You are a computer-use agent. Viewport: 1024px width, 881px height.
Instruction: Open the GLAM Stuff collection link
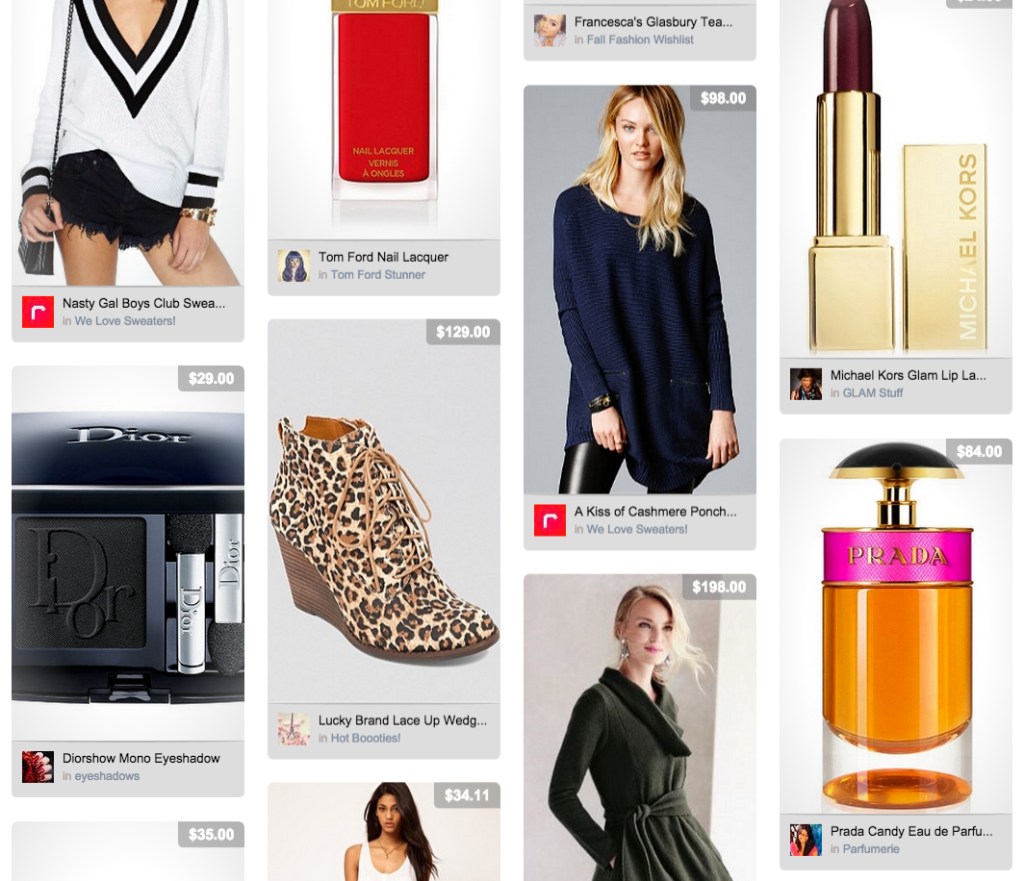(x=872, y=393)
